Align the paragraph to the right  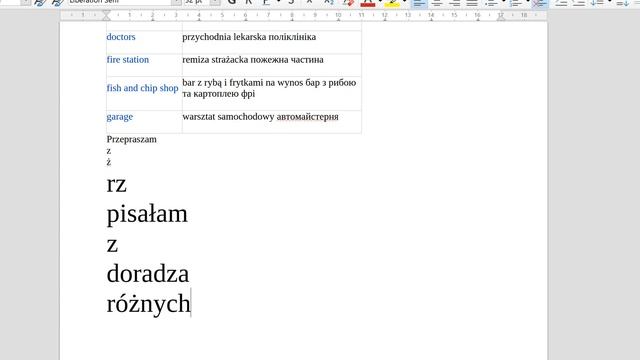pos(454,3)
